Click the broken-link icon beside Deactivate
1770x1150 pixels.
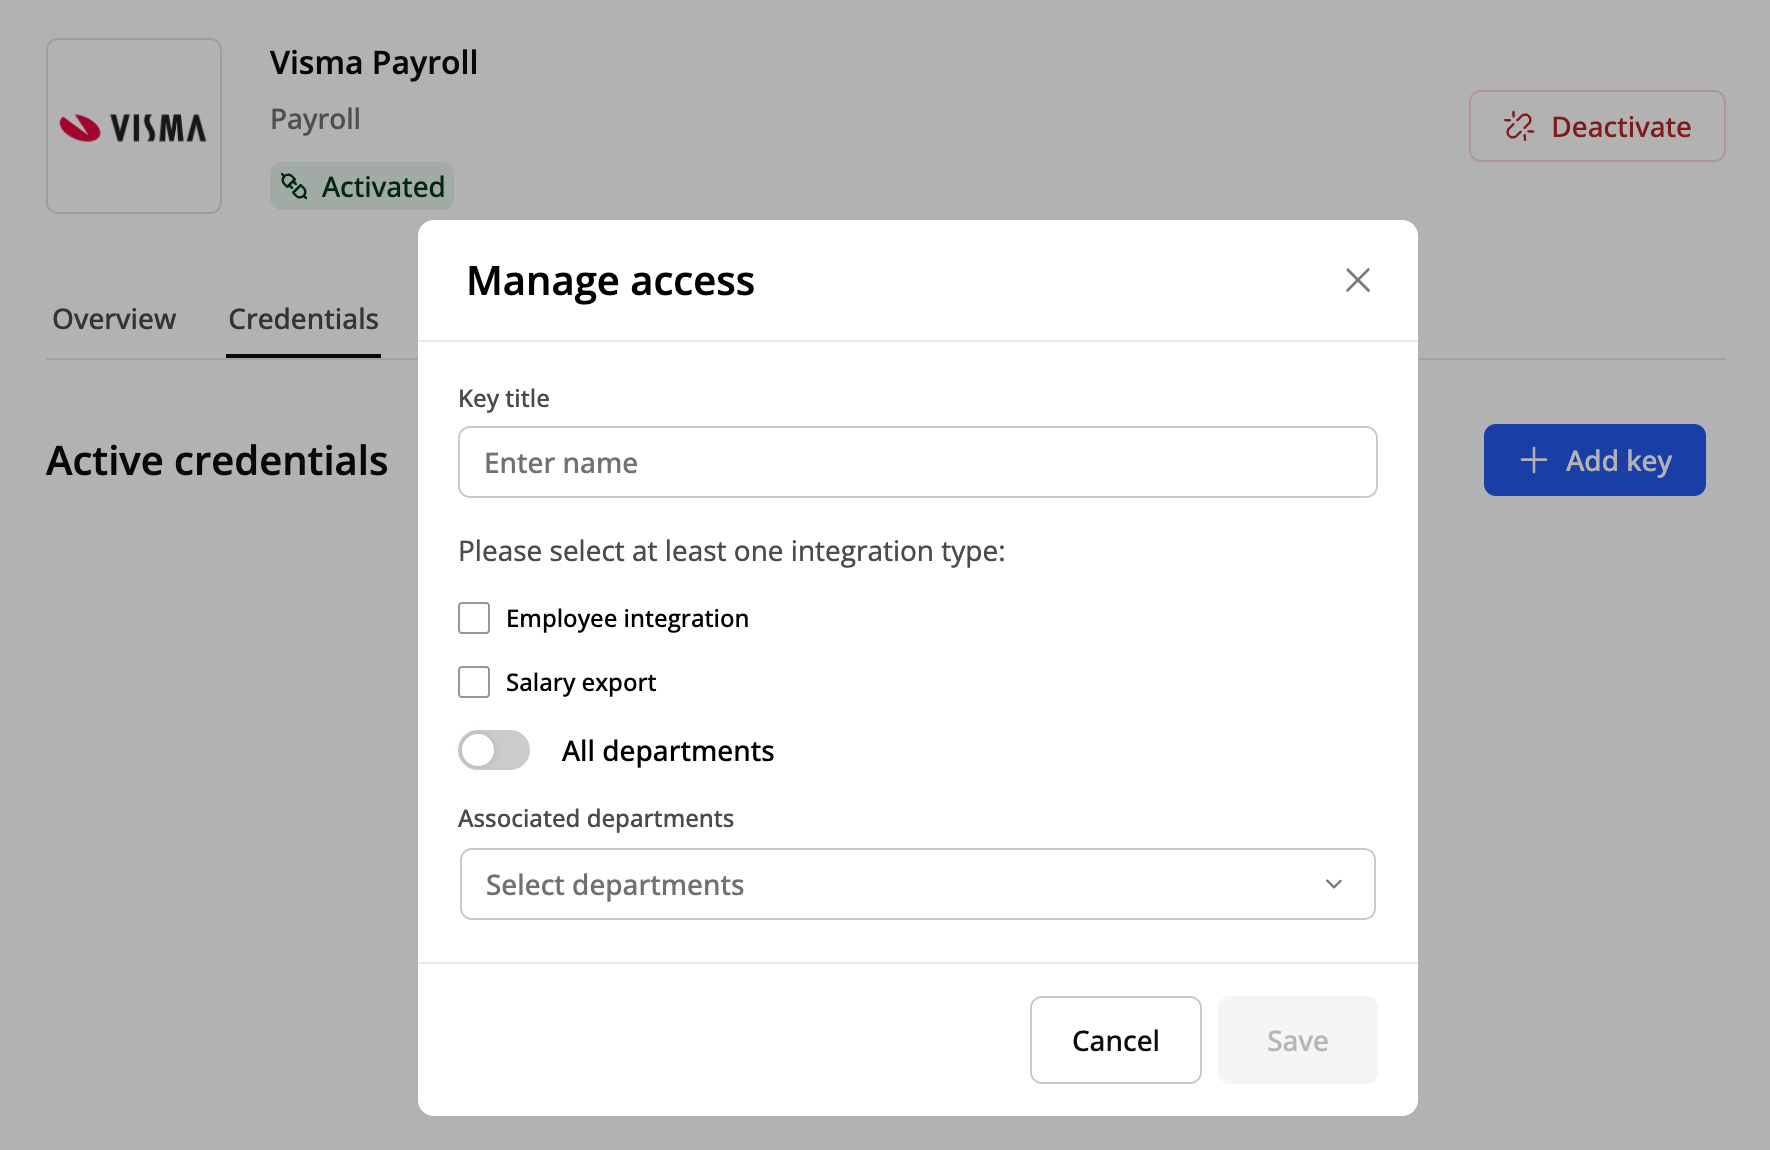pyautogui.click(x=1519, y=126)
